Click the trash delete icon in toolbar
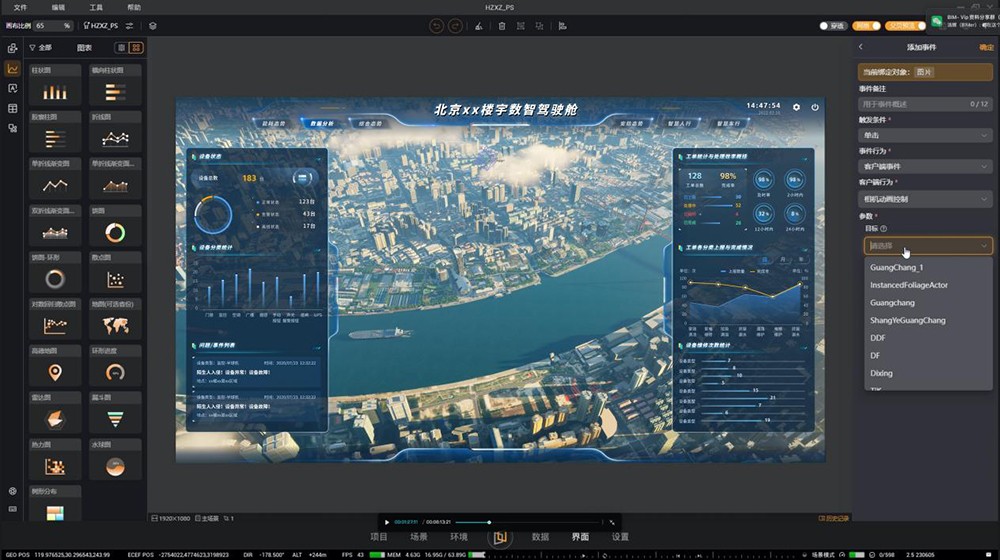The width and height of the screenshot is (1000, 560). click(501, 25)
